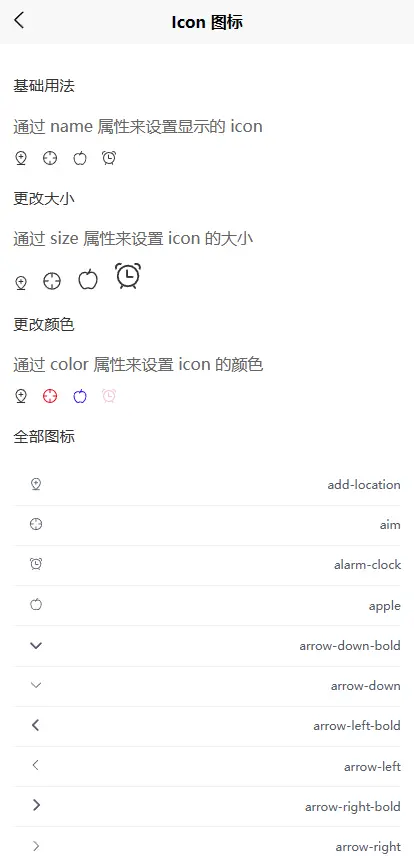The width and height of the screenshot is (414, 856).
Task: Go back using the header arrow
Action: pos(20,21)
